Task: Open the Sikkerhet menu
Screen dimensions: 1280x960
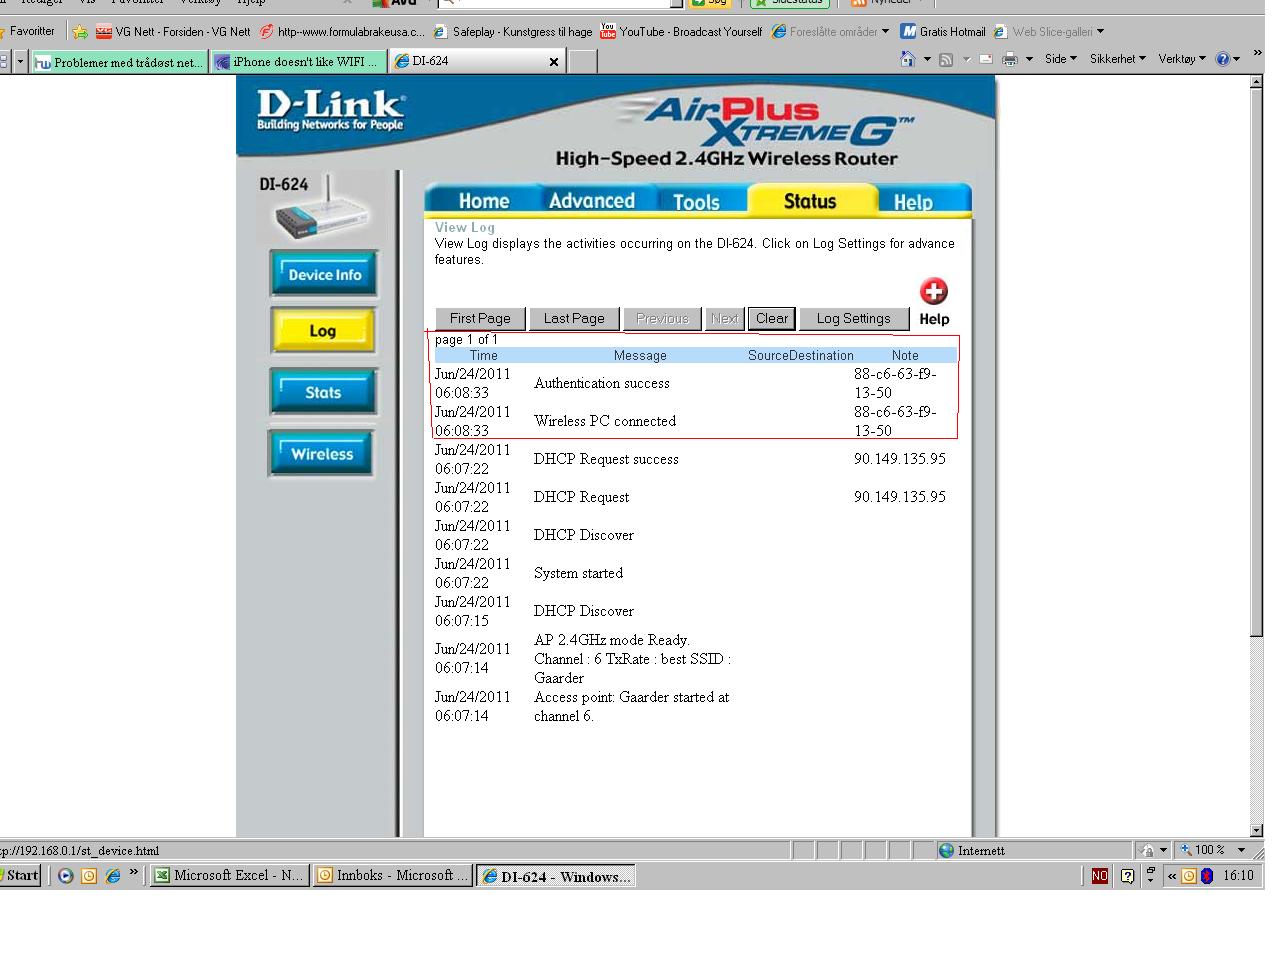Action: tap(1118, 59)
